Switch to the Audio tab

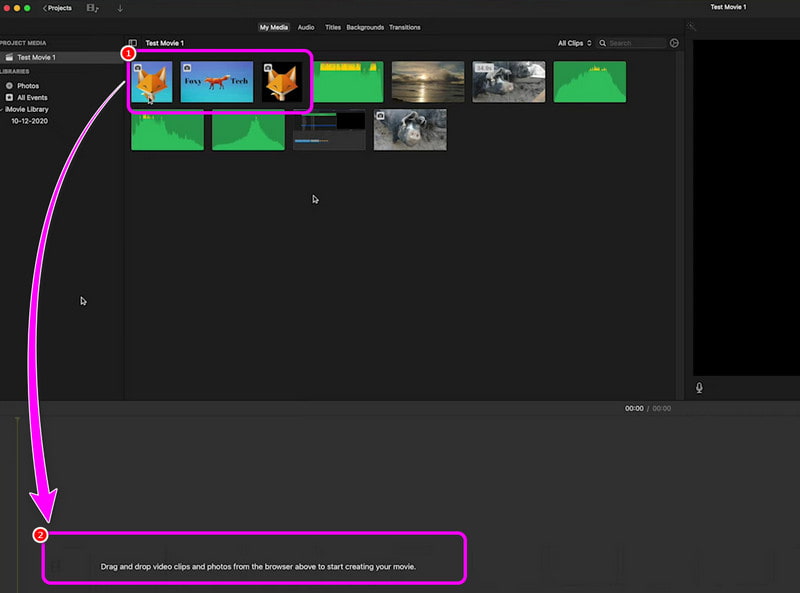(x=306, y=27)
